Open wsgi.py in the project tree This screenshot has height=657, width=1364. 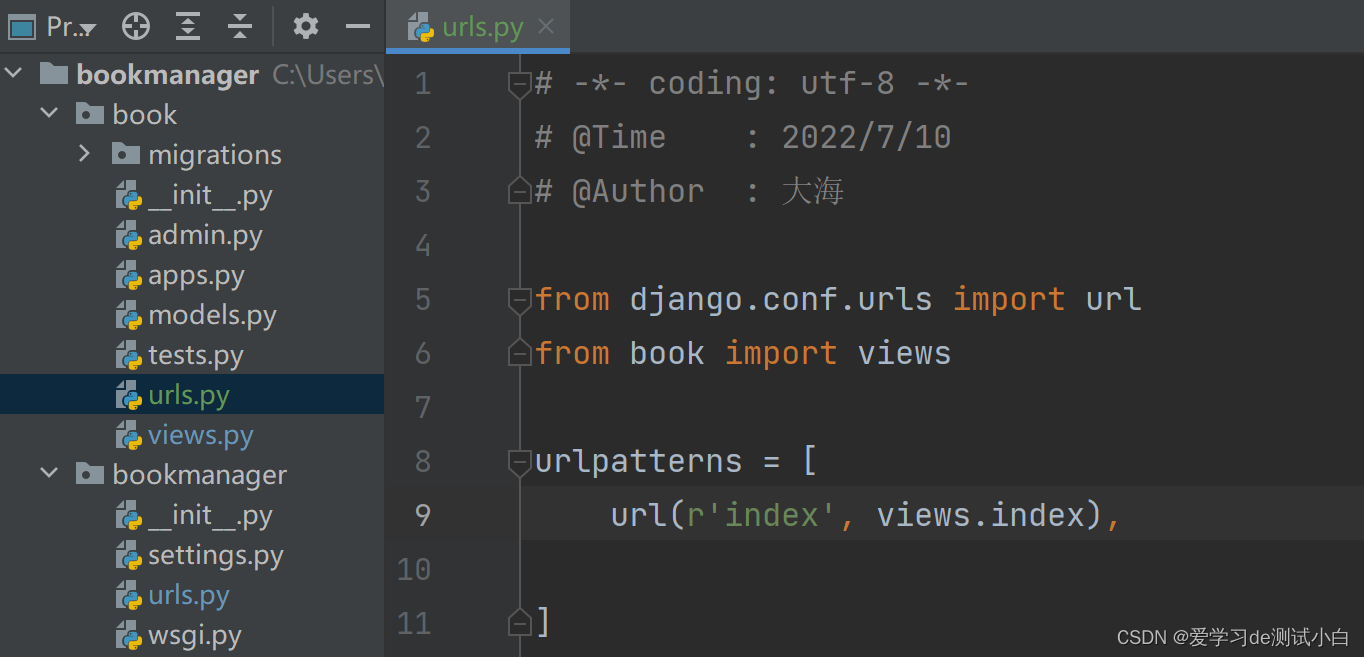tap(195, 635)
